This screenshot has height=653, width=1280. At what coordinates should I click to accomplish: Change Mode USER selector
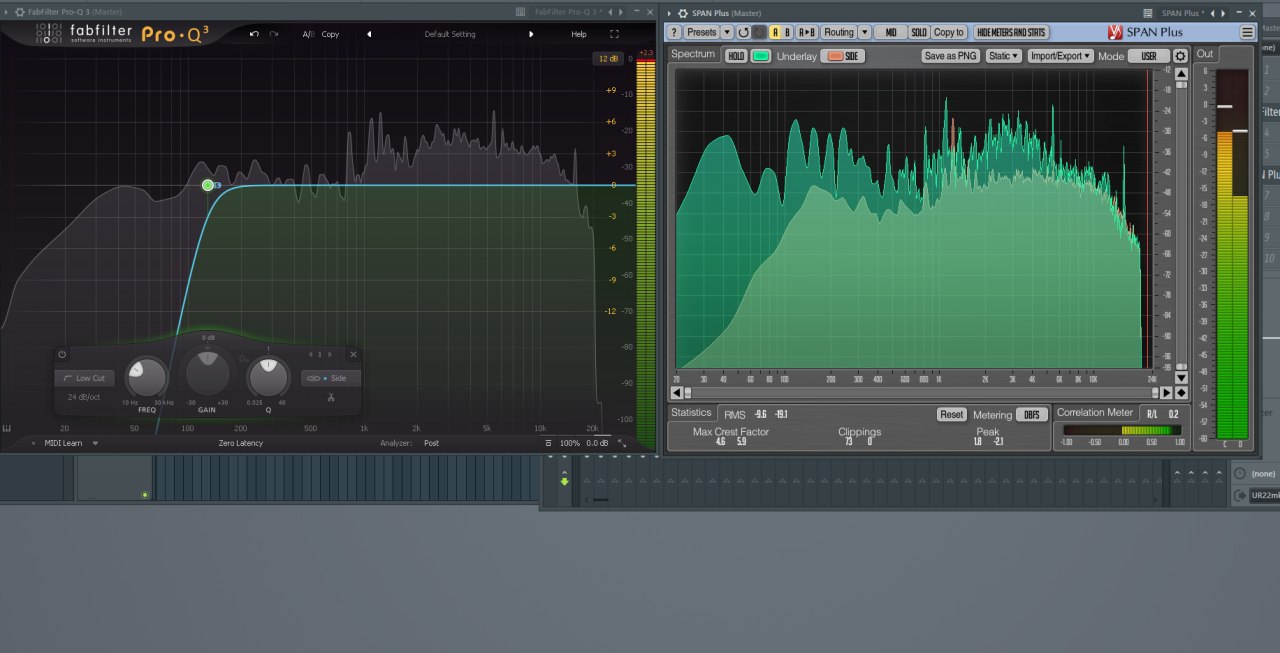[1149, 56]
